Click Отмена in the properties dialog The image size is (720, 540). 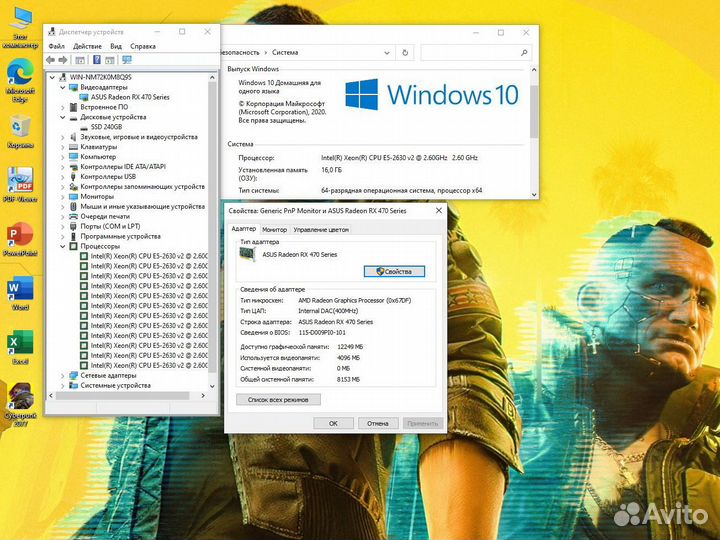tap(377, 423)
